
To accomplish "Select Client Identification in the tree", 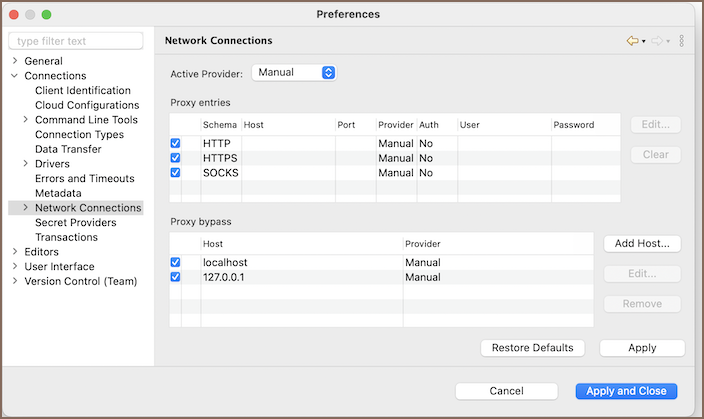I will pyautogui.click(x=82, y=91).
